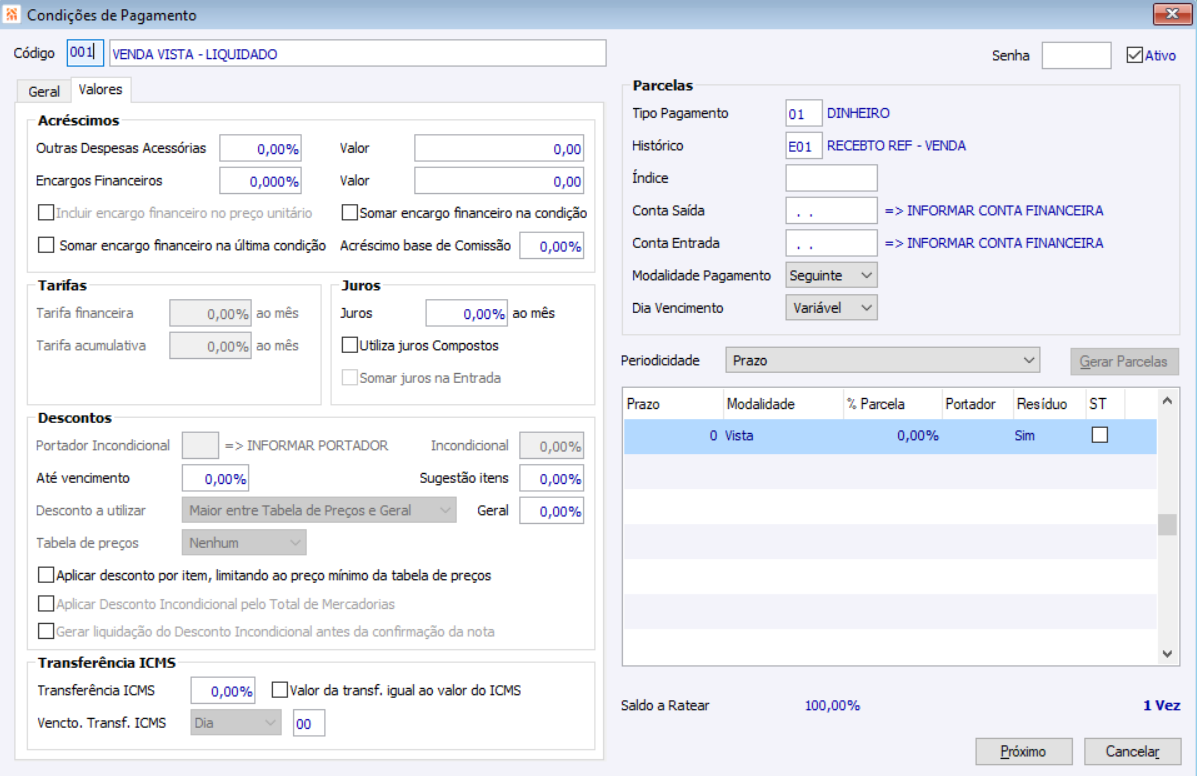The height and width of the screenshot is (776, 1197).
Task: Enable Utiliza juros Compostos
Action: click(350, 345)
